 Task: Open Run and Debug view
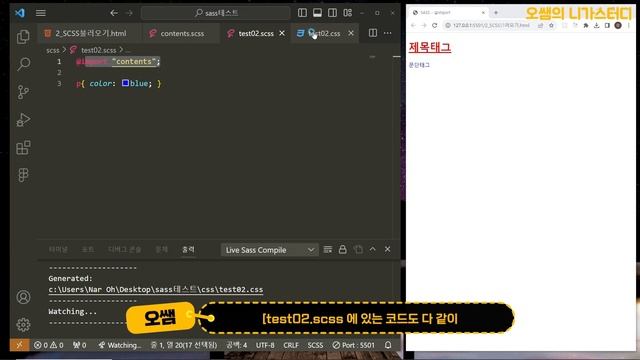pyautogui.click(x=23, y=120)
